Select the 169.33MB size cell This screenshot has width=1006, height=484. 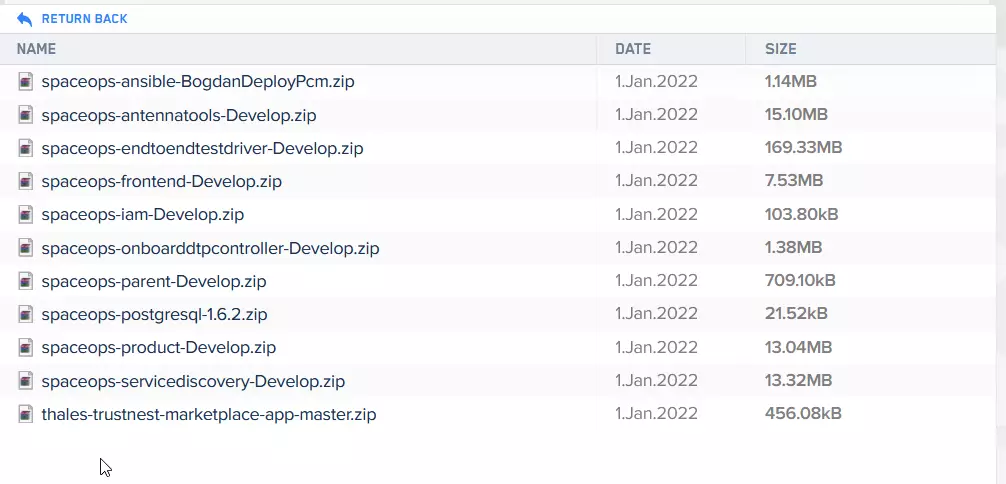pyautogui.click(x=803, y=148)
